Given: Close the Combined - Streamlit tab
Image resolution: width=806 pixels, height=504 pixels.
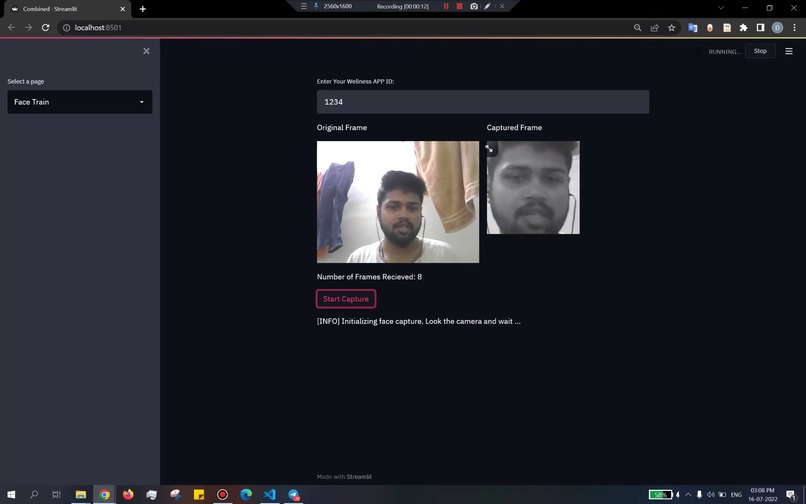Looking at the screenshot, I should [x=122, y=9].
